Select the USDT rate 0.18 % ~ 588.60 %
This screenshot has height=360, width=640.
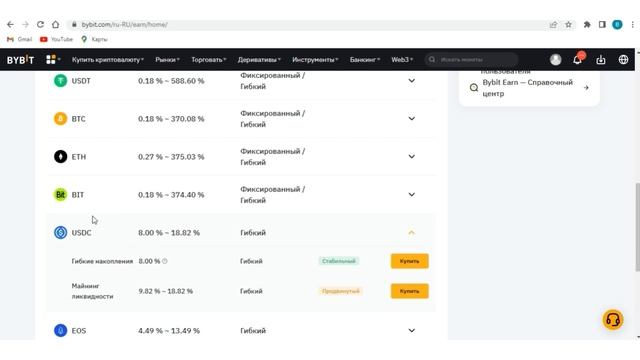[171, 81]
